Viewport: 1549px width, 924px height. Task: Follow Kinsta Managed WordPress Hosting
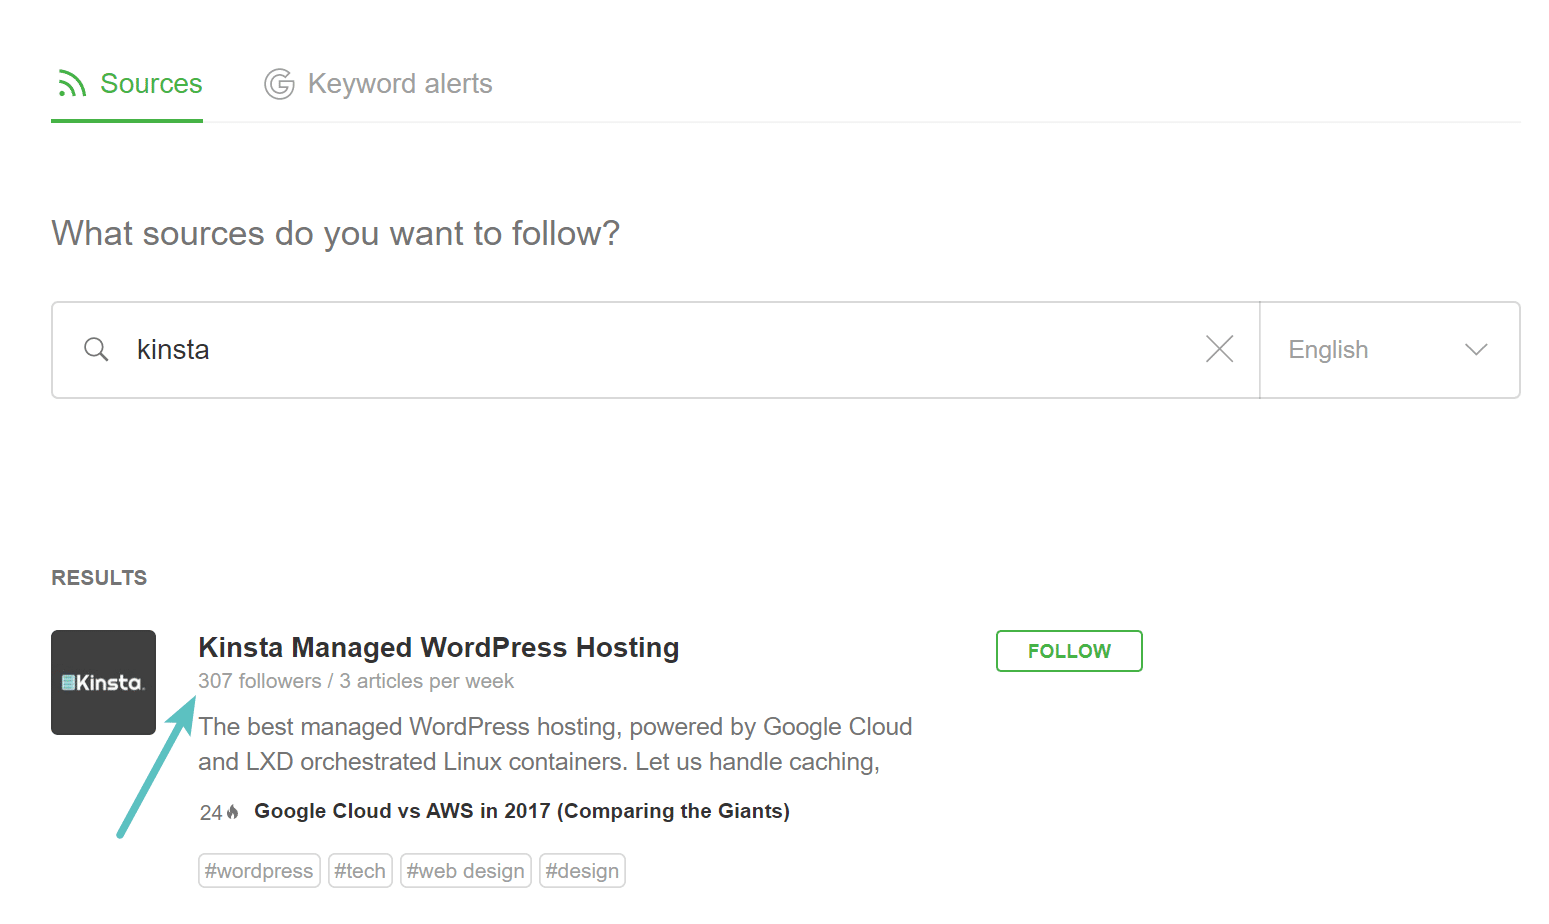coord(1069,651)
